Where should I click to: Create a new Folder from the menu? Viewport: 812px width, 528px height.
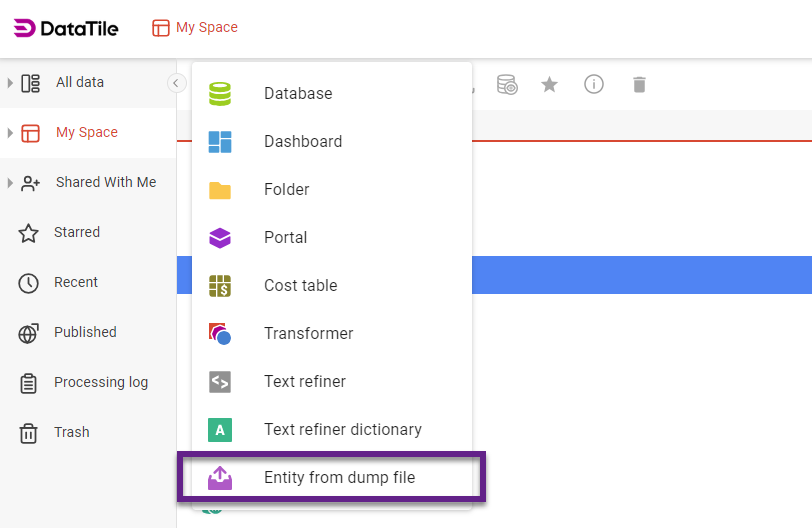(287, 190)
